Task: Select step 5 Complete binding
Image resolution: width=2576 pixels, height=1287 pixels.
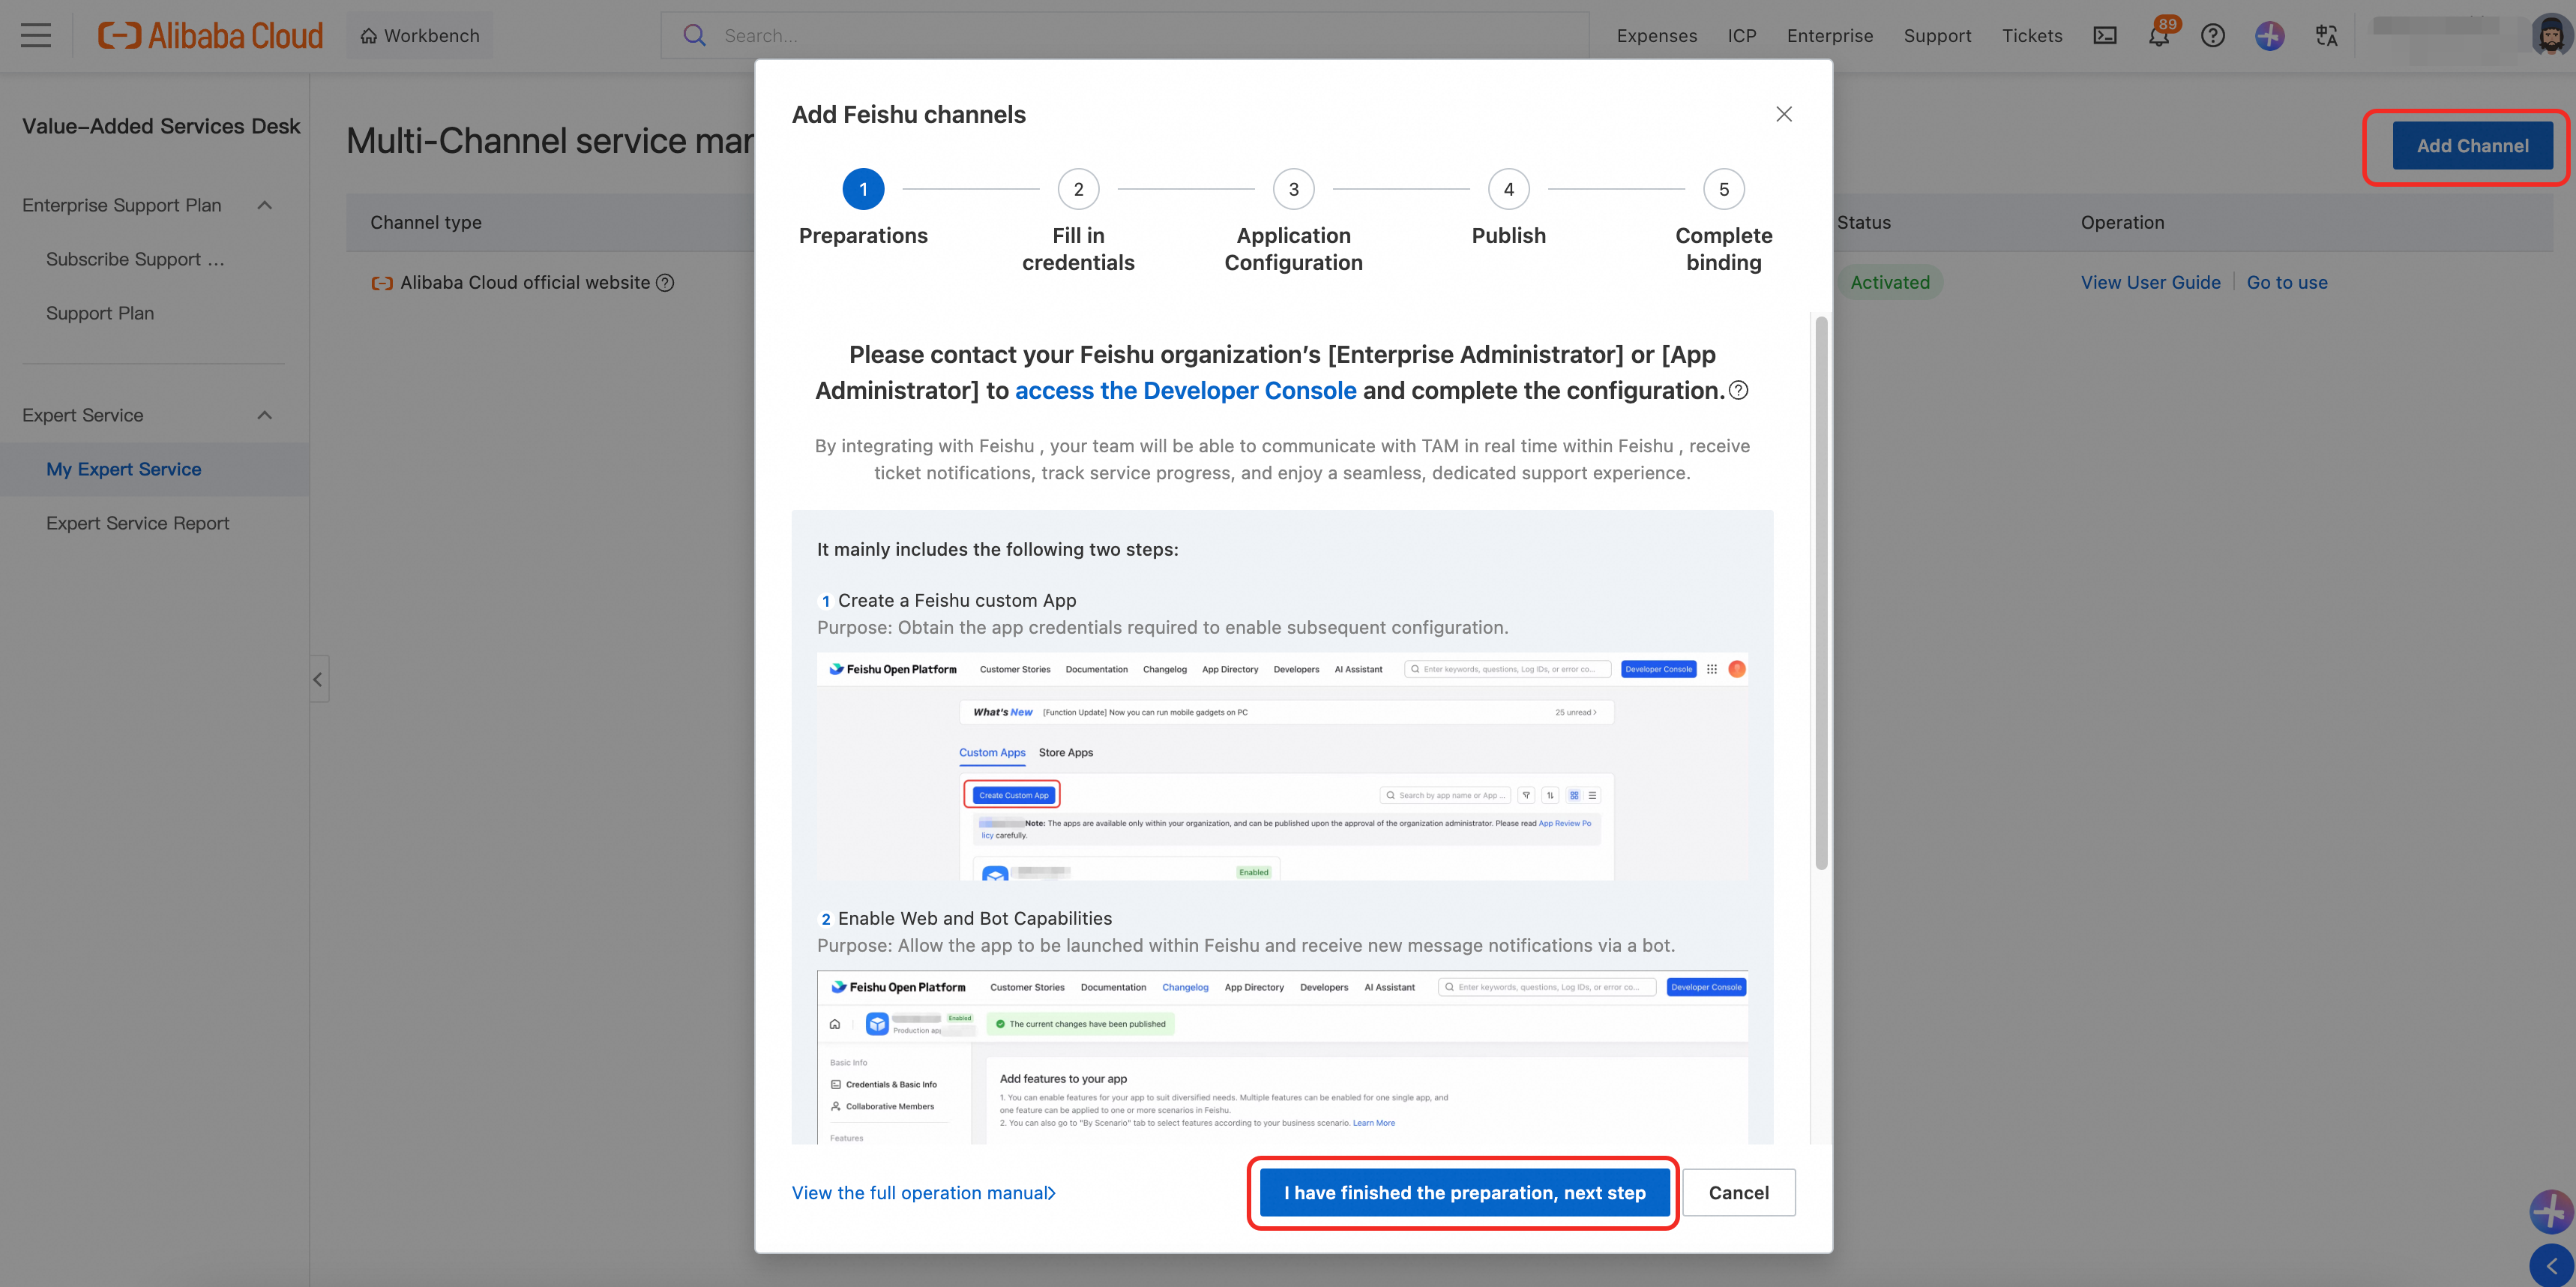Action: click(x=1723, y=189)
